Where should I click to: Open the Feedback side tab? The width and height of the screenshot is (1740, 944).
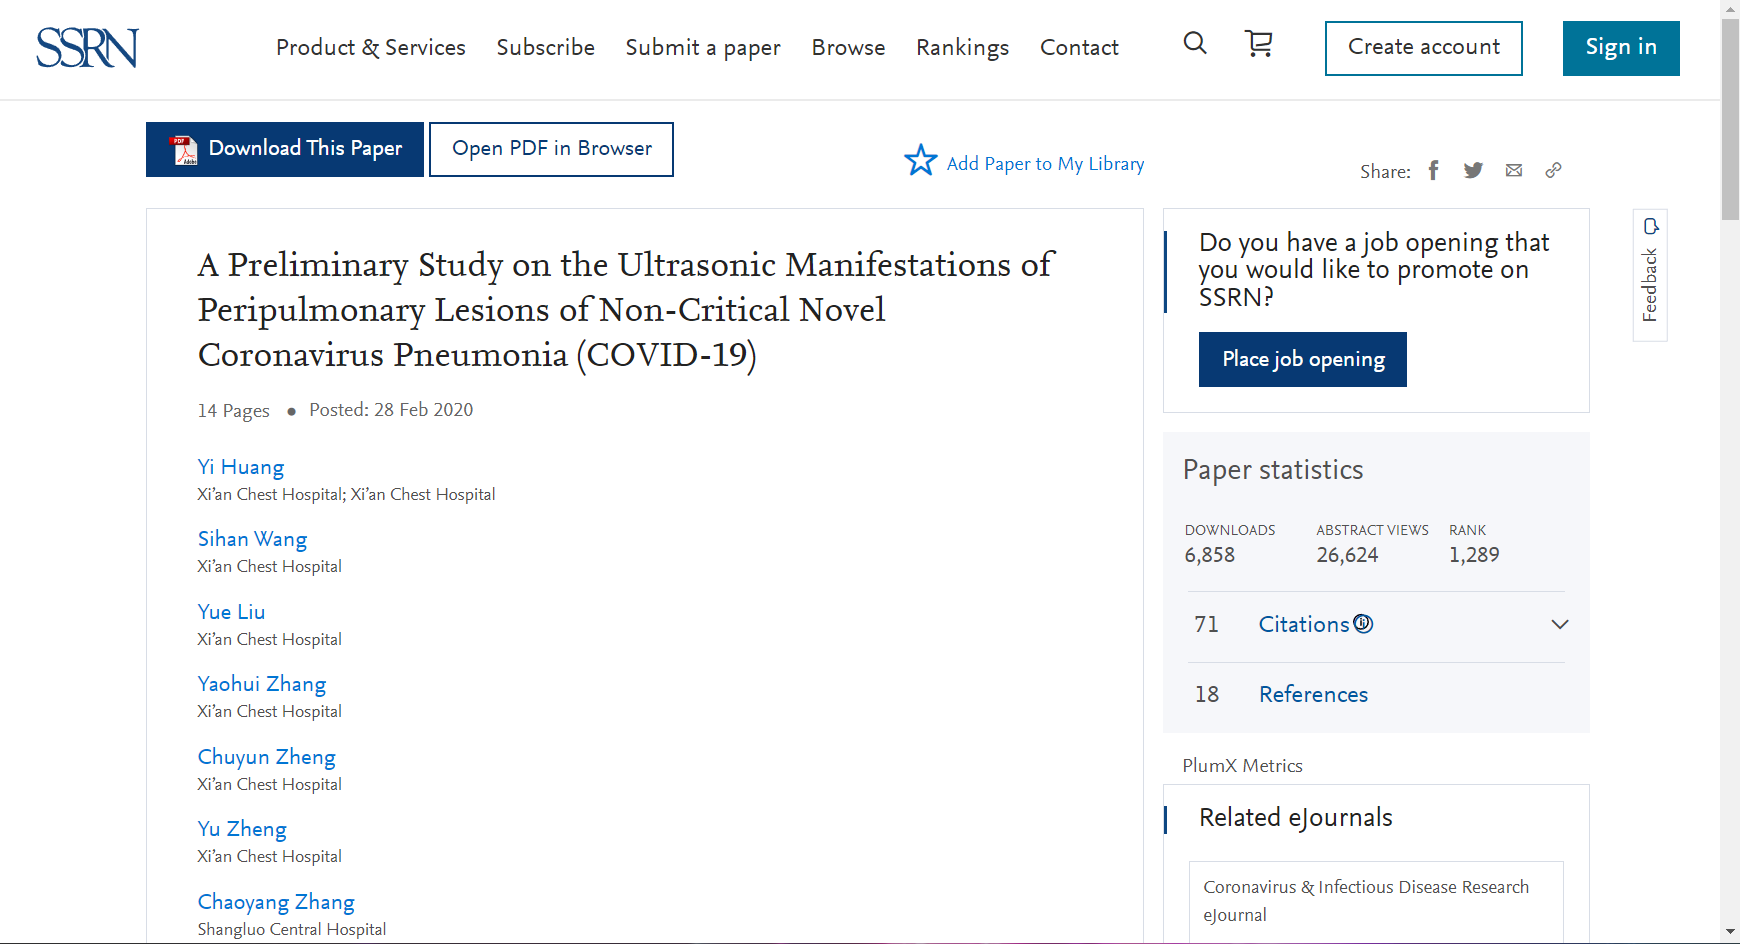pyautogui.click(x=1650, y=275)
